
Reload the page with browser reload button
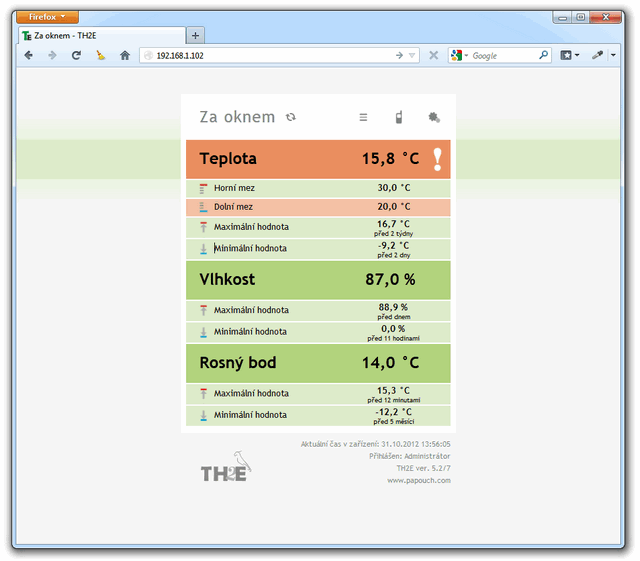point(76,55)
